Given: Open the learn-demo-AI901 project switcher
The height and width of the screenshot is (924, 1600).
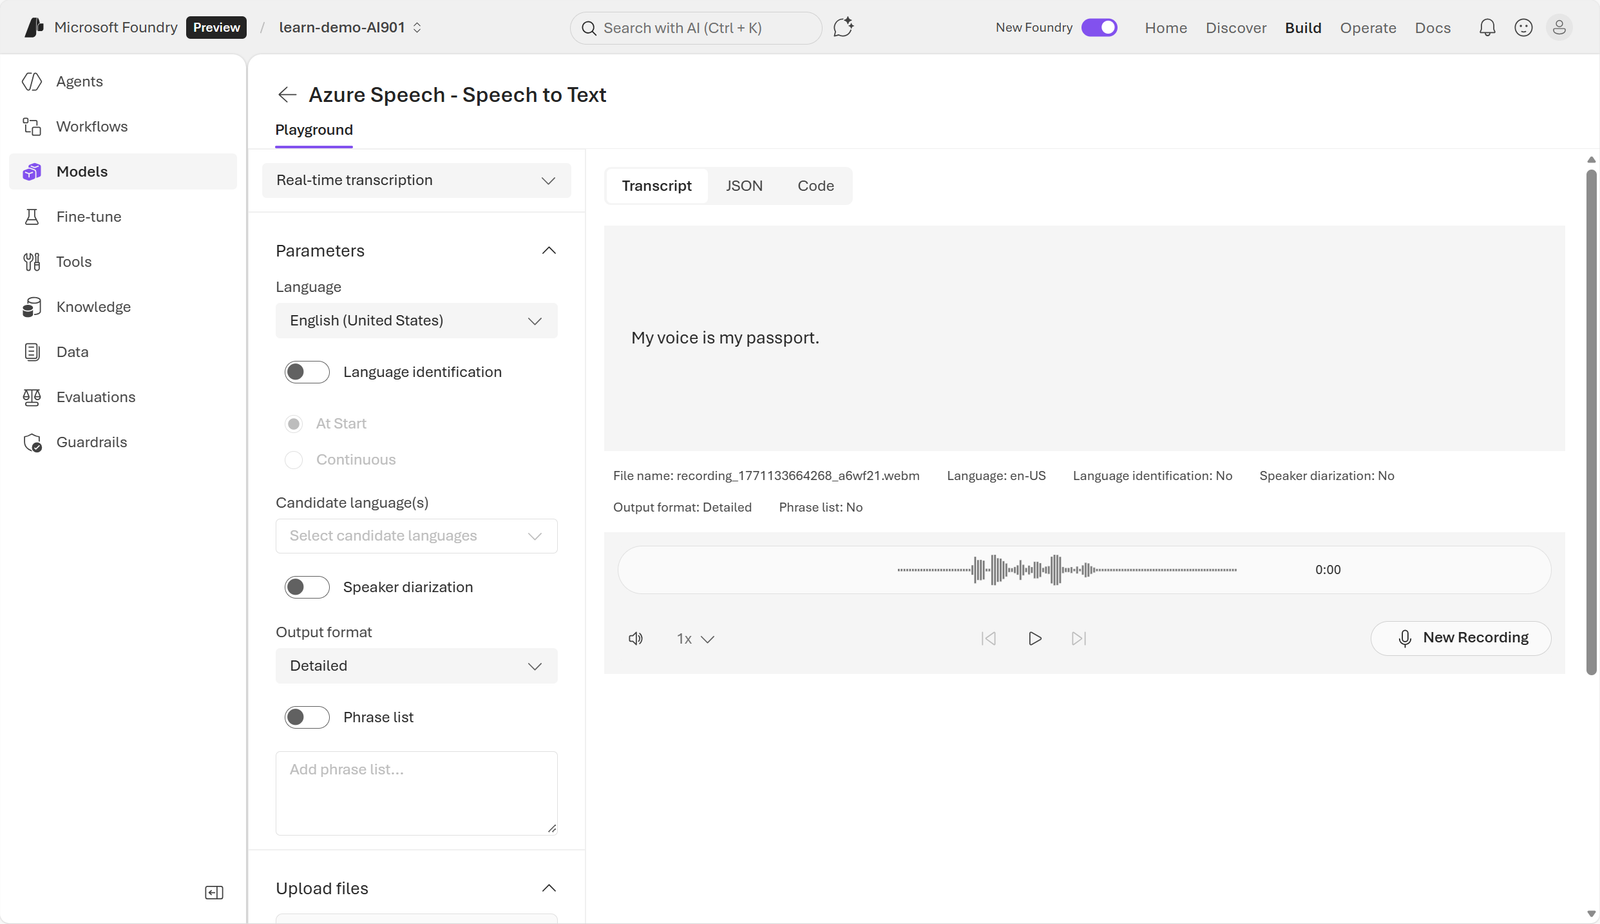Looking at the screenshot, I should 351,27.
